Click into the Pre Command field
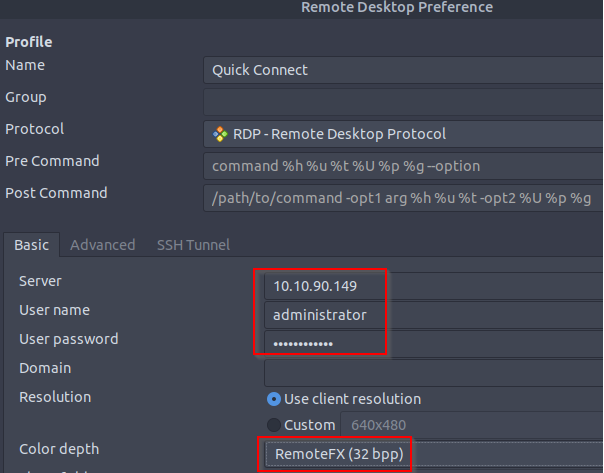Viewport: 604px width, 473px height. point(402,166)
